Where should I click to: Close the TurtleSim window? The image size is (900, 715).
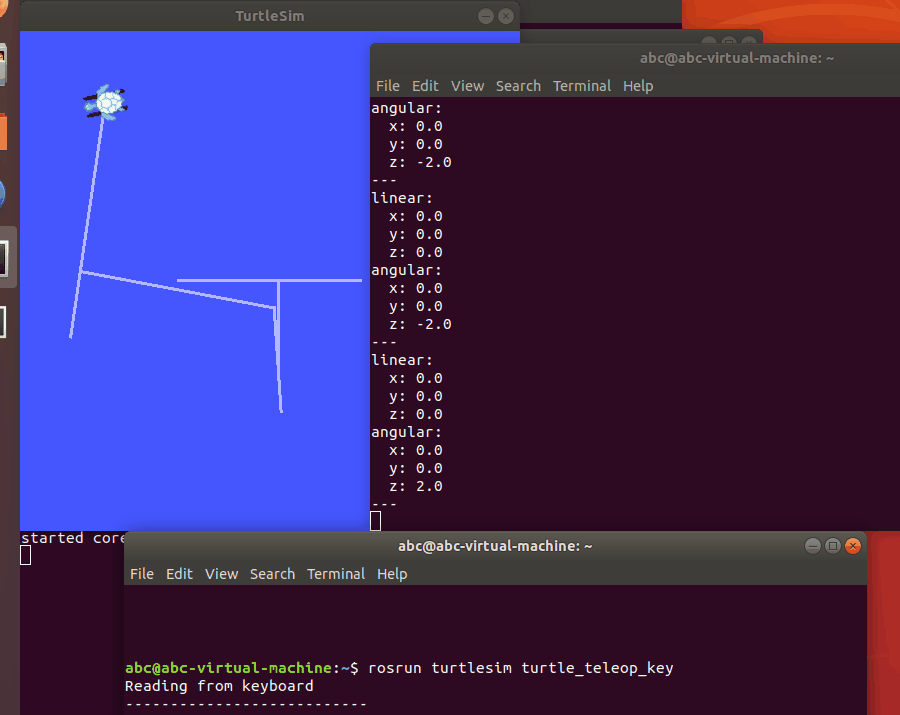(x=506, y=16)
